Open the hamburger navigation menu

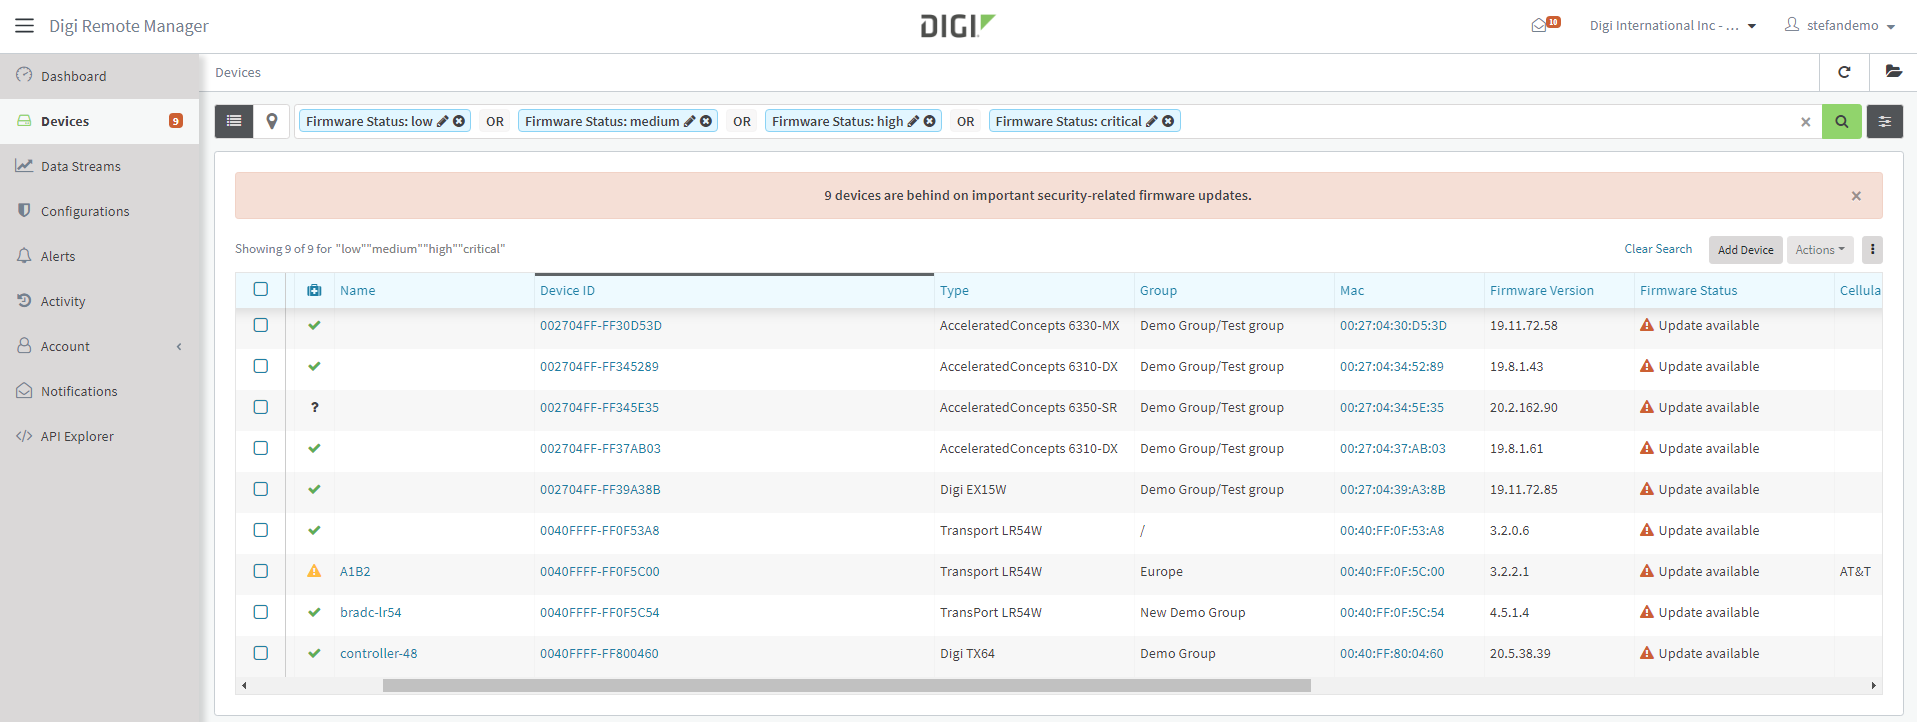[x=24, y=25]
